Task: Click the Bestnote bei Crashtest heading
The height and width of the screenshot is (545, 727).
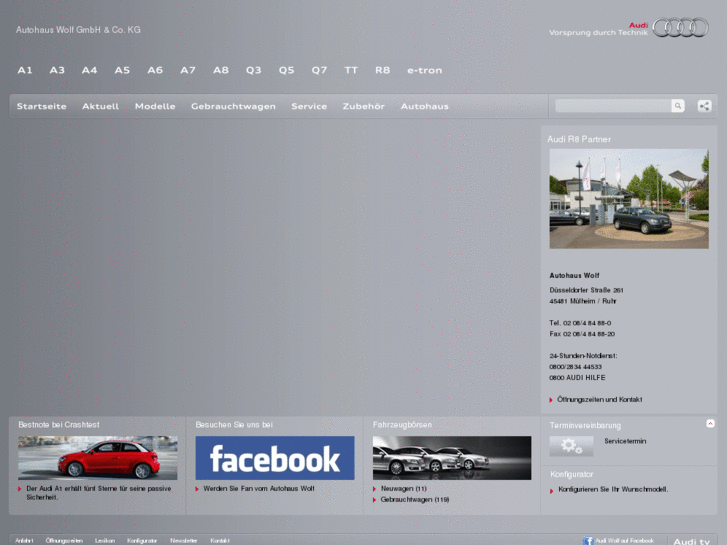Action: (x=59, y=425)
